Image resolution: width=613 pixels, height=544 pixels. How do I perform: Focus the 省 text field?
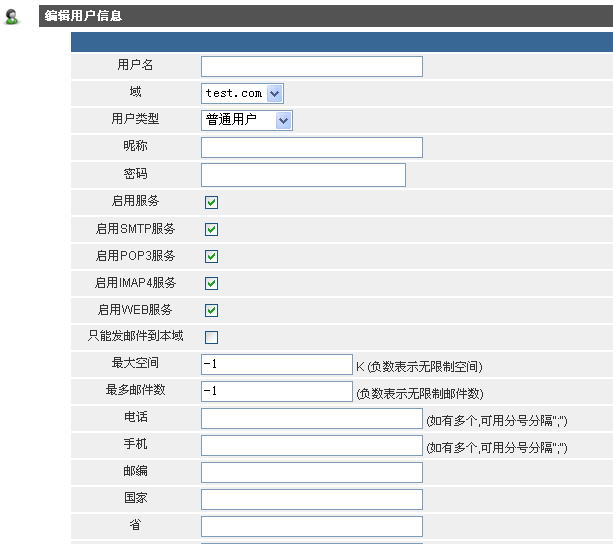[311, 526]
